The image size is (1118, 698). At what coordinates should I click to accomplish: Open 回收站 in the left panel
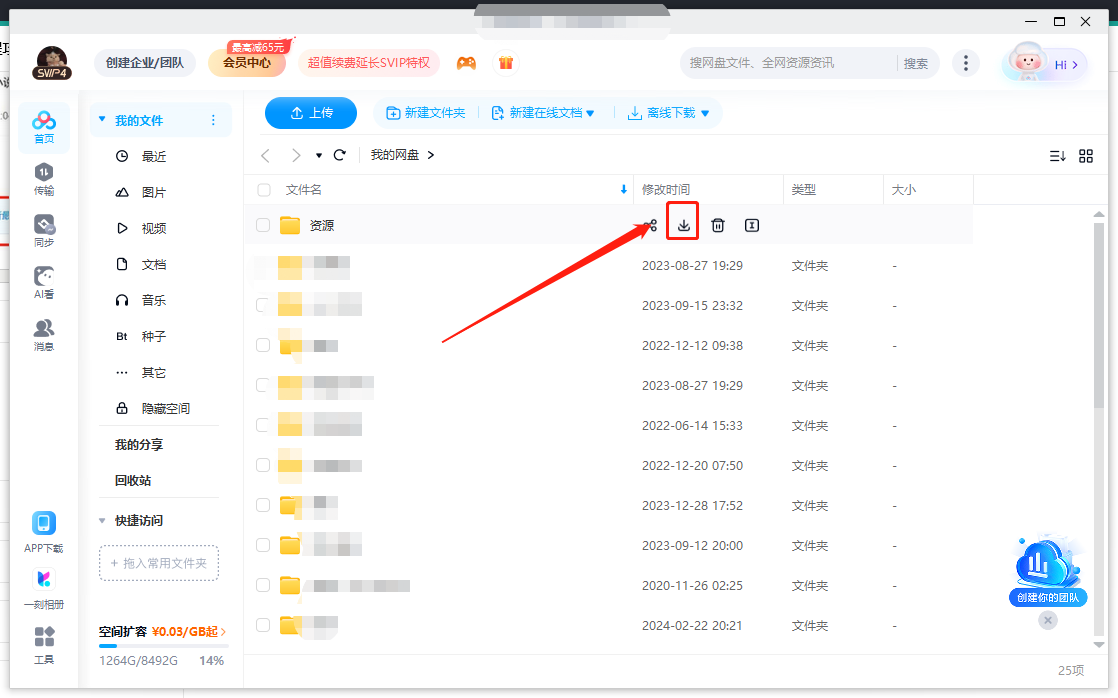tap(133, 481)
